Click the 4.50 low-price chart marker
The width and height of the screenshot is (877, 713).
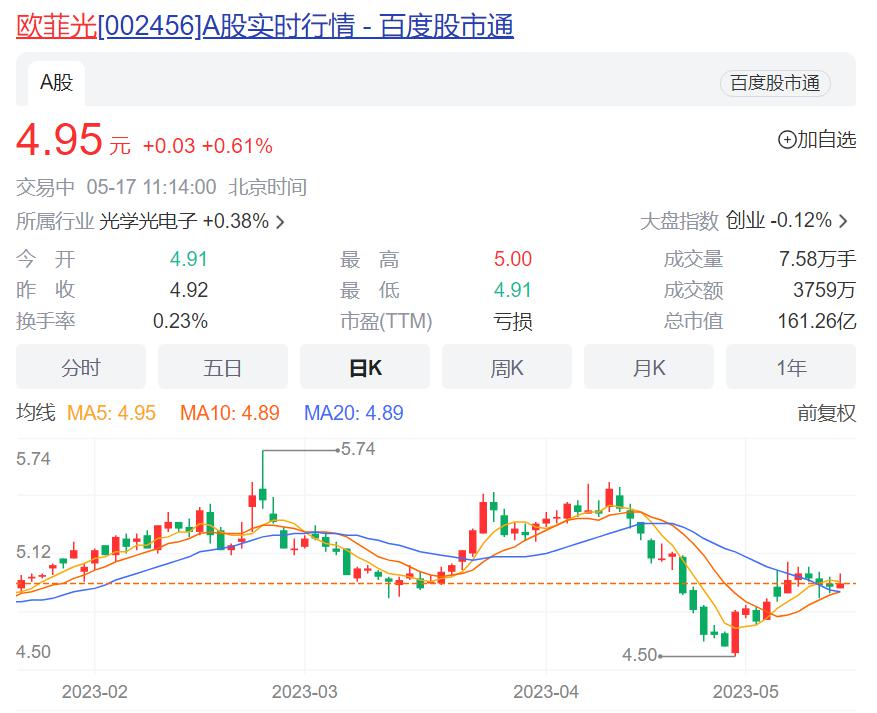coord(640,655)
